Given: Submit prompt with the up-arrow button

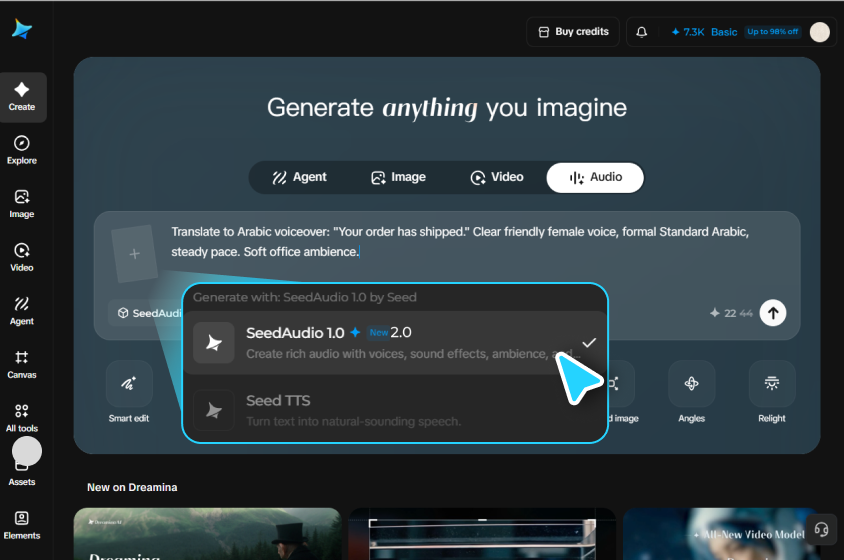Looking at the screenshot, I should click(773, 313).
